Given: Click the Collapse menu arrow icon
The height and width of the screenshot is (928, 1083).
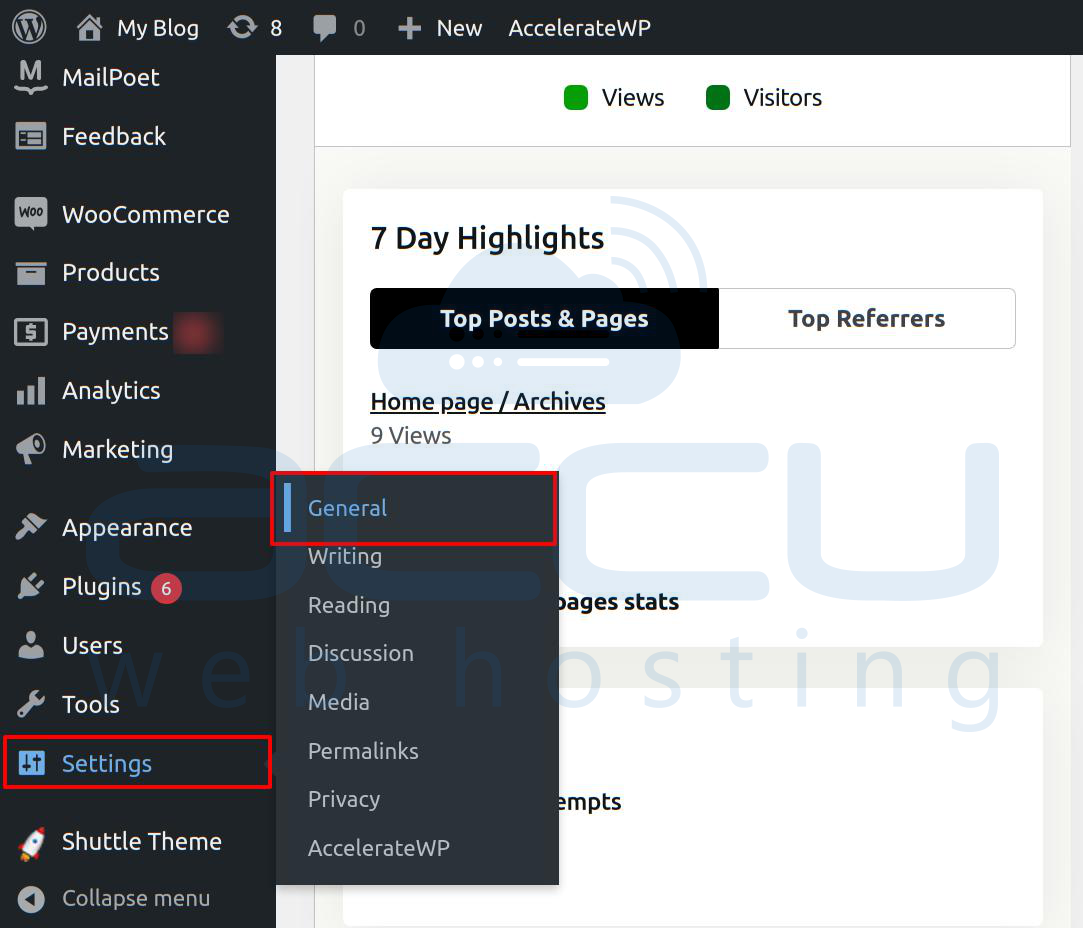Looking at the screenshot, I should 30,899.
